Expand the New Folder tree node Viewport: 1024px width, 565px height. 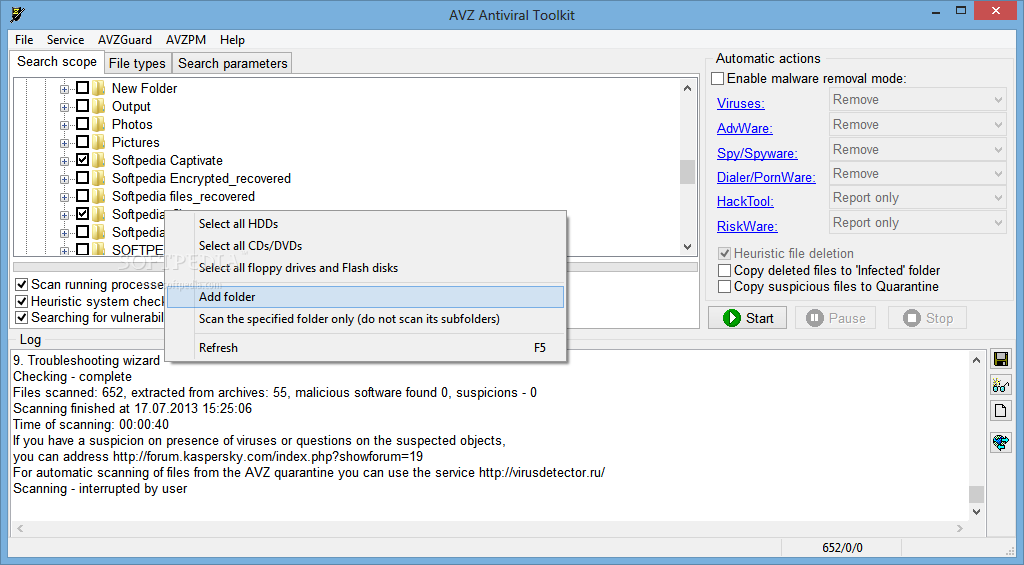pos(64,89)
